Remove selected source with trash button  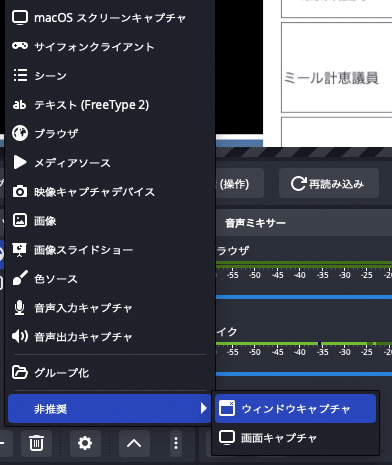click(36, 443)
